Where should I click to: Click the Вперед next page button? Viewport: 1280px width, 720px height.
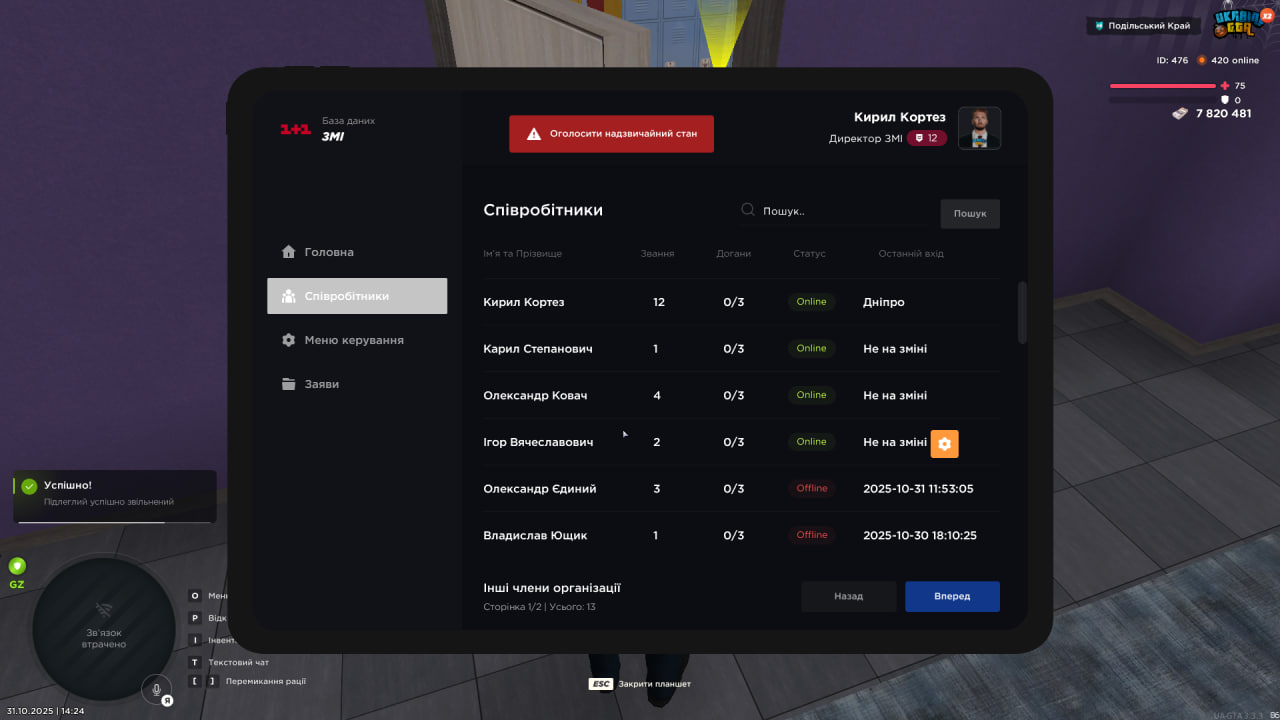click(952, 596)
